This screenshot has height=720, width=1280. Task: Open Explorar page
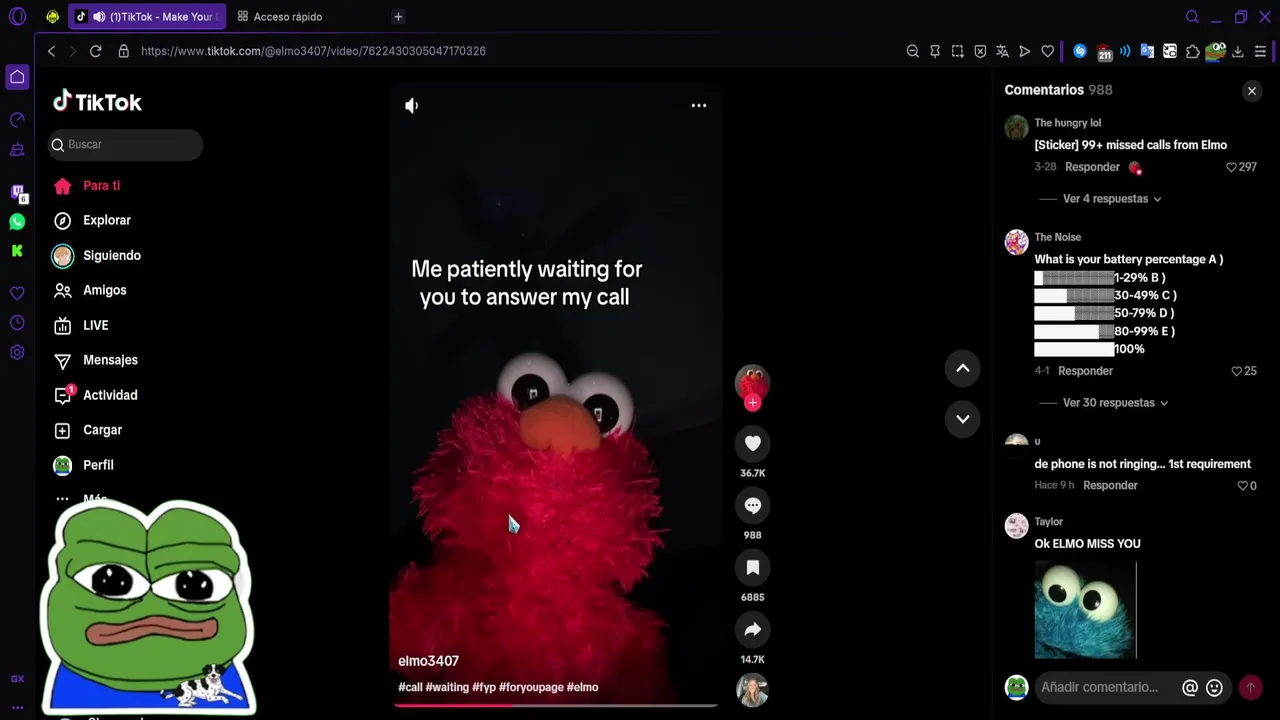coord(92,220)
